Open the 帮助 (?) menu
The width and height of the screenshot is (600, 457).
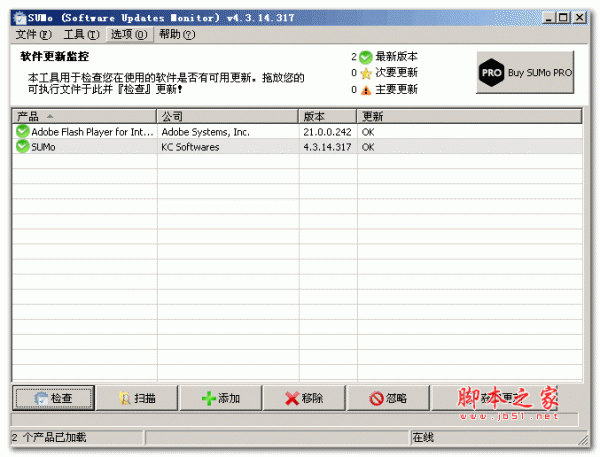point(177,34)
